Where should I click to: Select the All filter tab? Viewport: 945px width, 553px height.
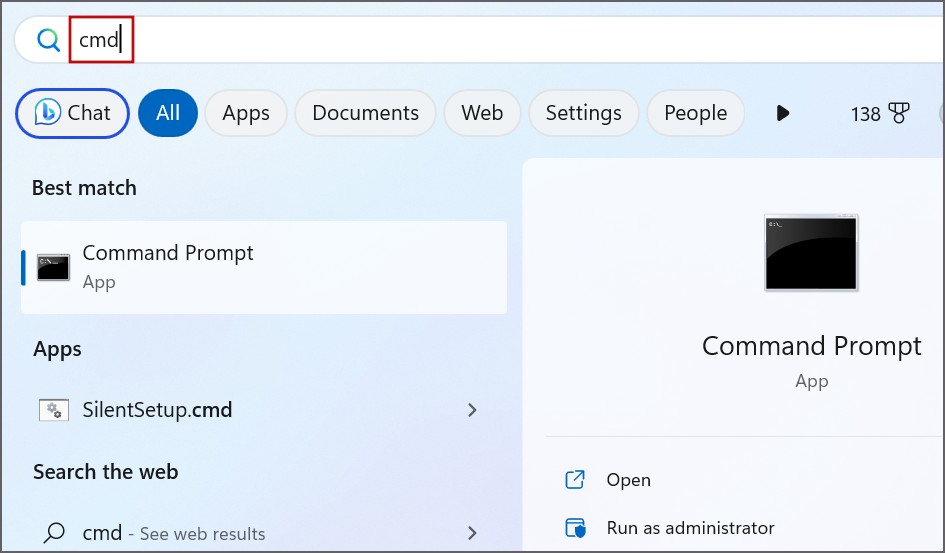(168, 113)
